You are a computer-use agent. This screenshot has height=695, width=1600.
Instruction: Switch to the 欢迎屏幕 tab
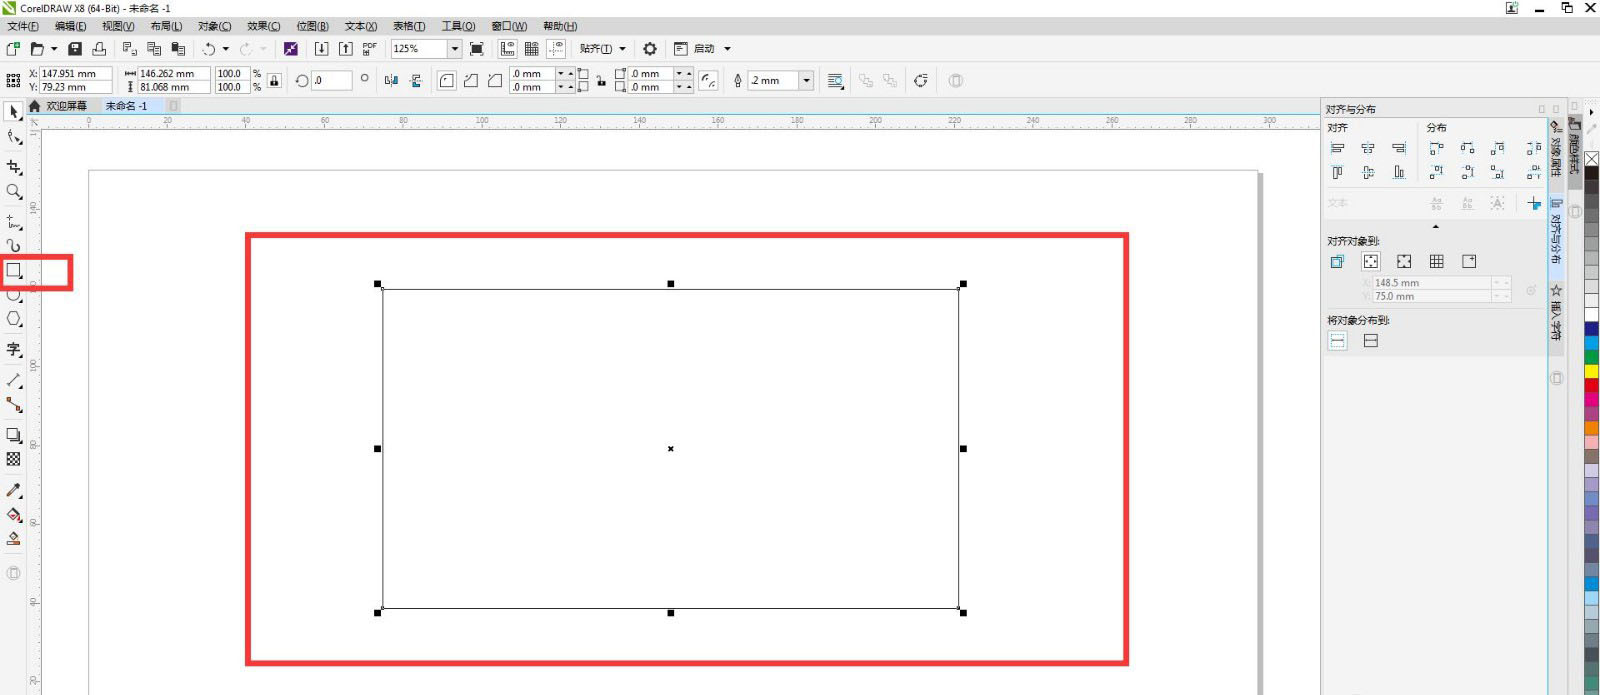coord(66,106)
